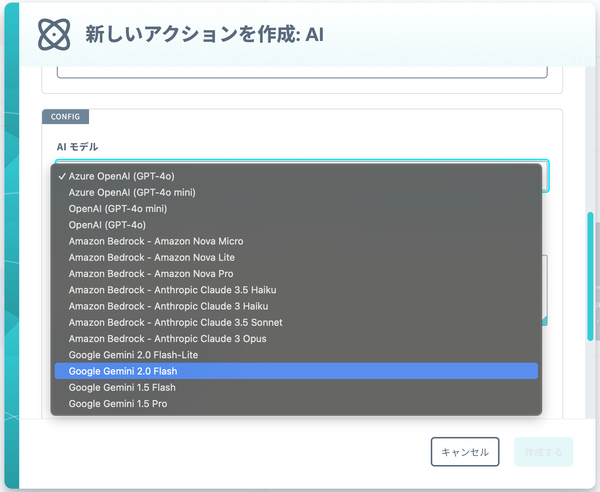Screen dimensions: 600x492
Task: Select Amazon Nova Pro model
Action: 296,274
